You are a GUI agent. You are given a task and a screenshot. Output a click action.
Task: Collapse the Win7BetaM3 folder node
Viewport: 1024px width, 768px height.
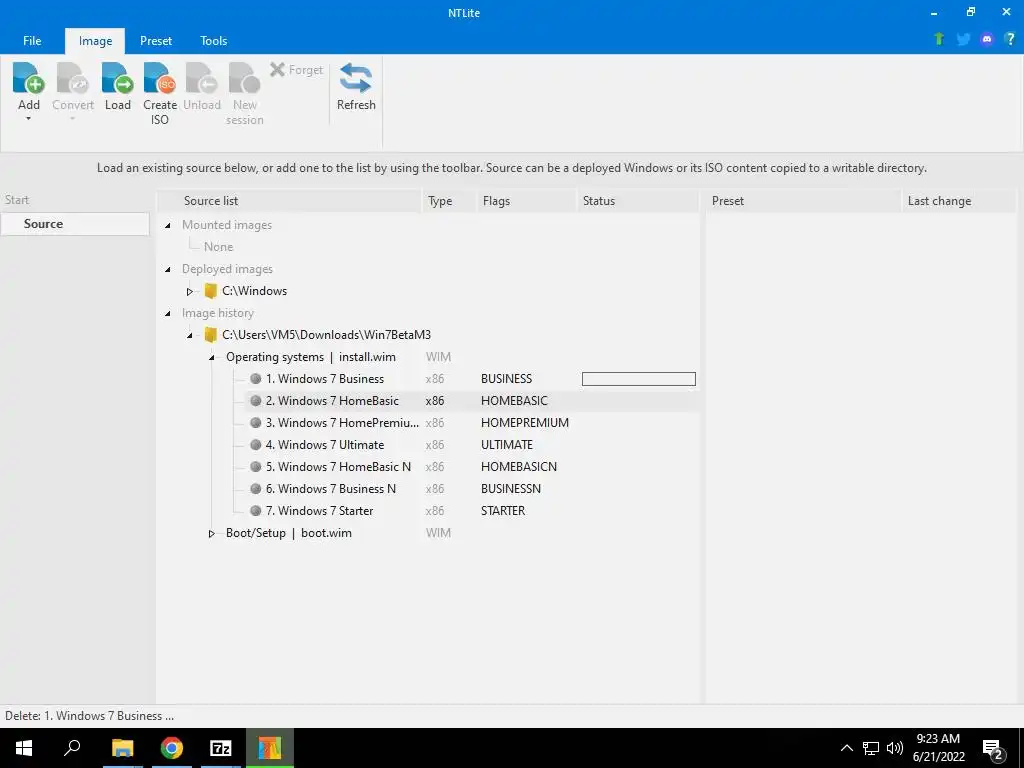[x=189, y=335]
